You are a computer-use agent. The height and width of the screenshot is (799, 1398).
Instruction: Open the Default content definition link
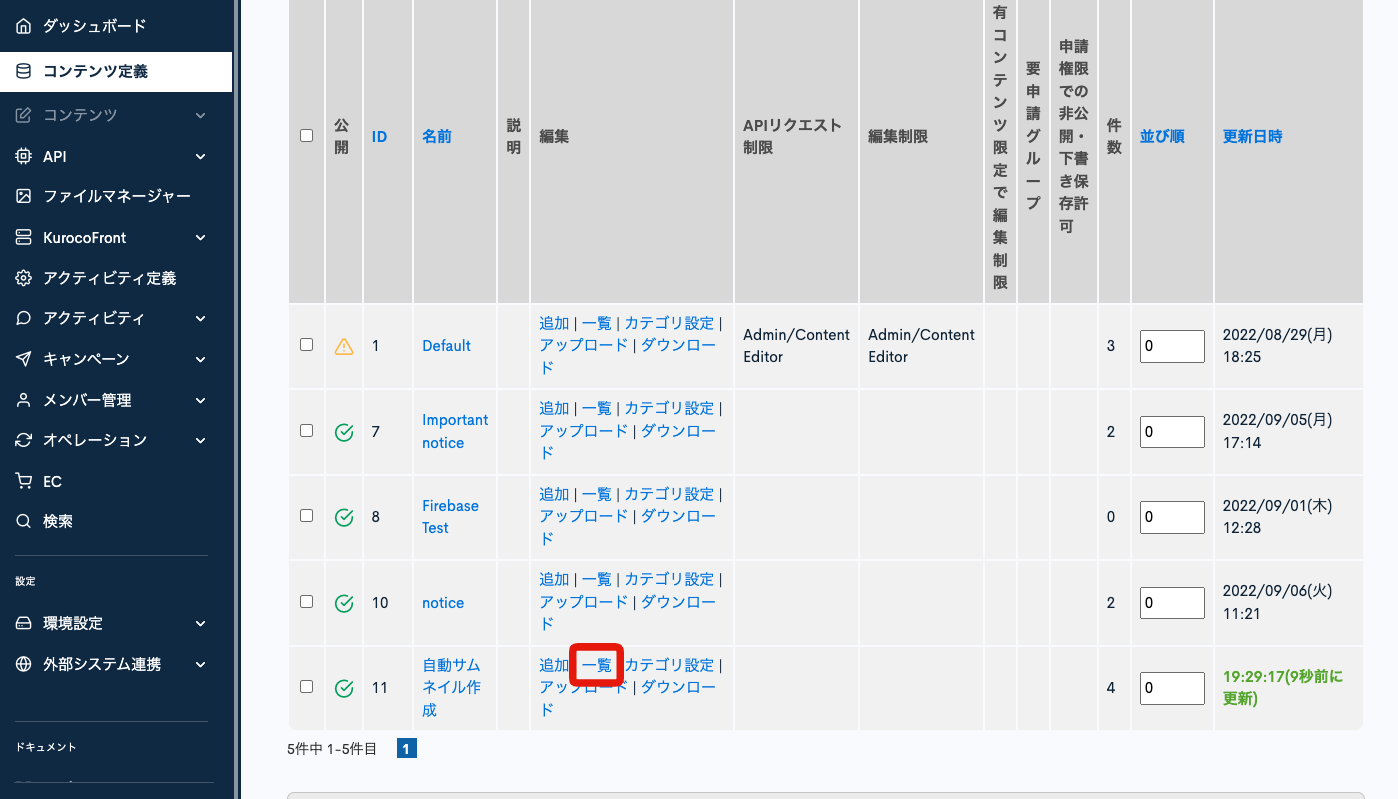446,346
